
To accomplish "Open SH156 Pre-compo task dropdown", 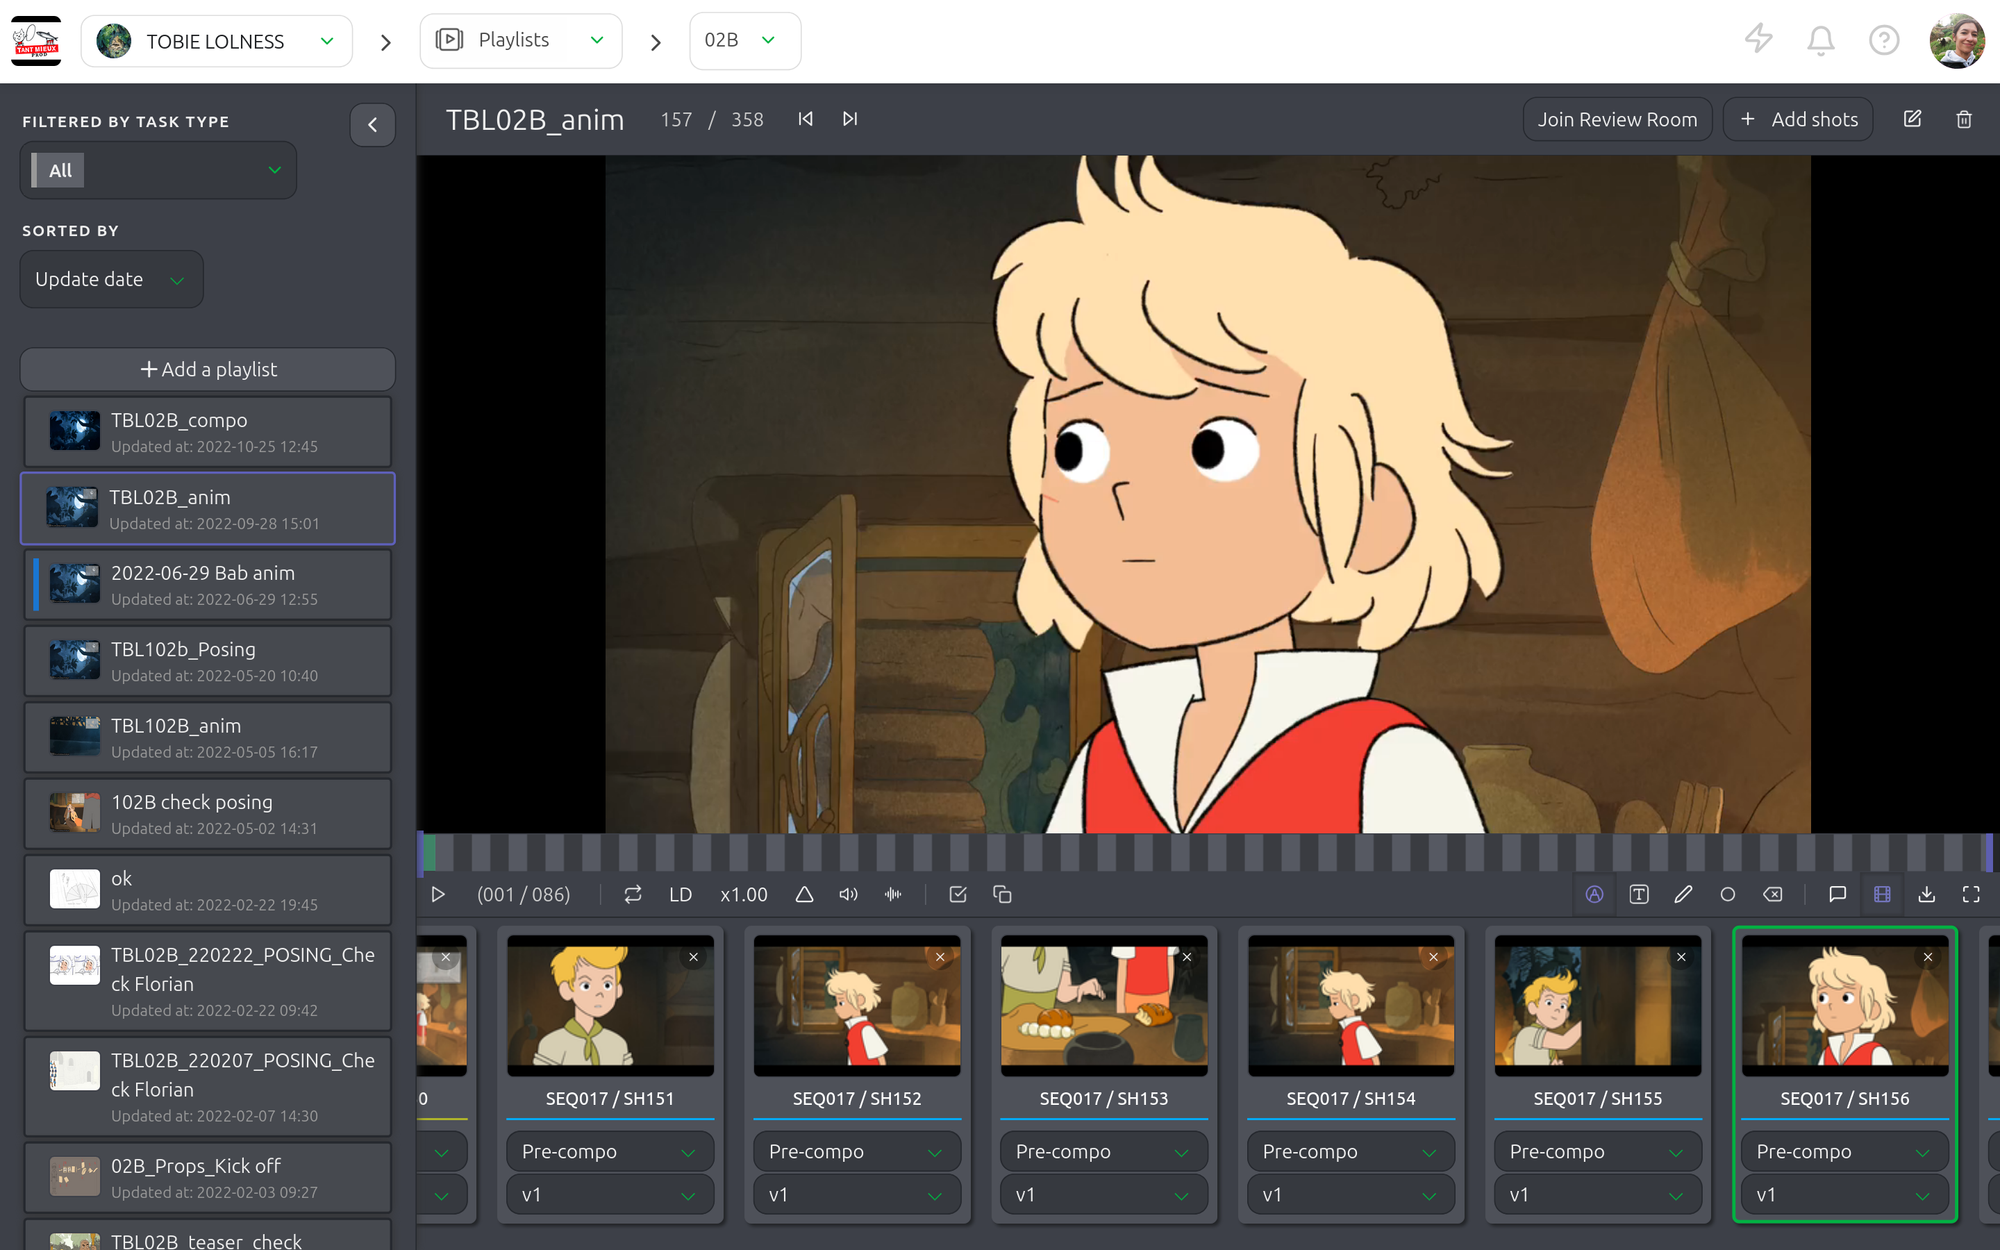I will 1844,1152.
